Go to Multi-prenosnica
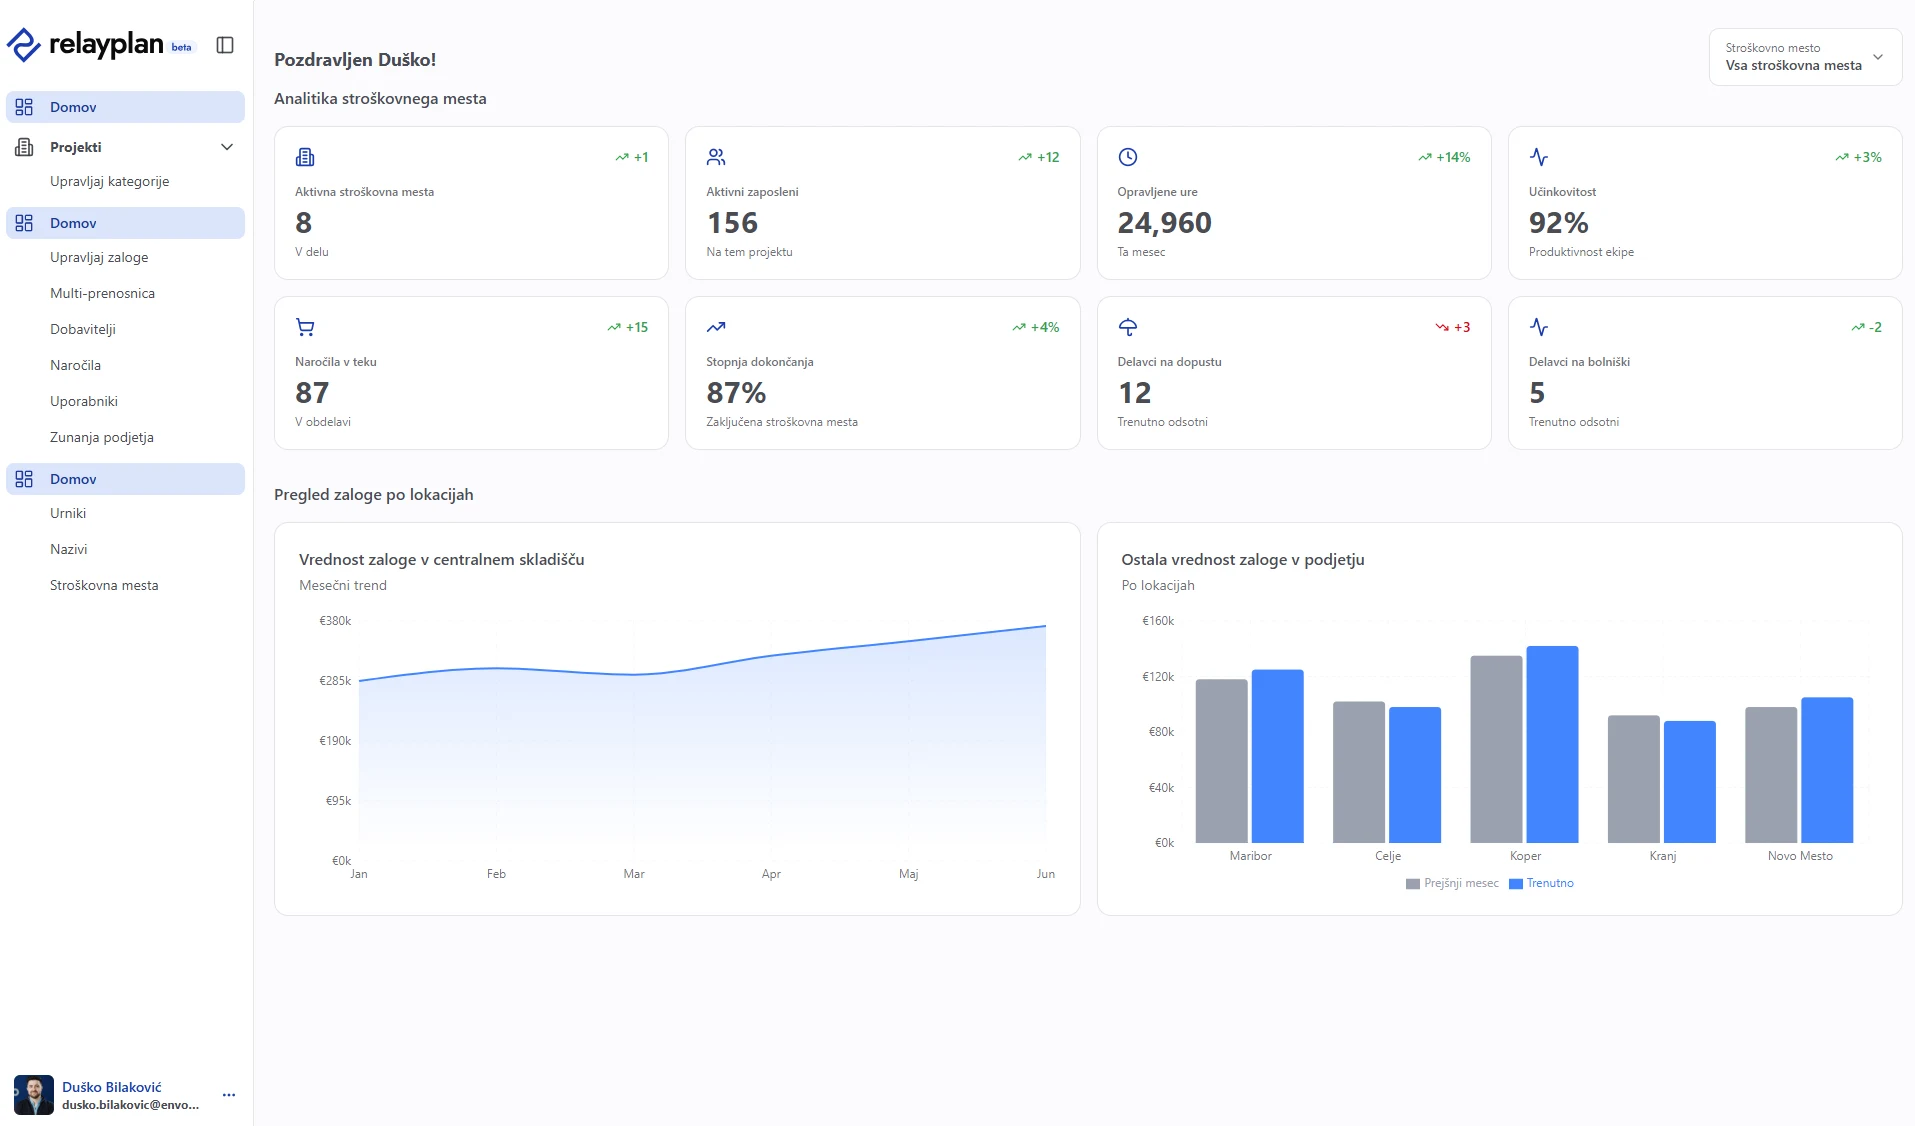1915x1126 pixels. tap(103, 293)
